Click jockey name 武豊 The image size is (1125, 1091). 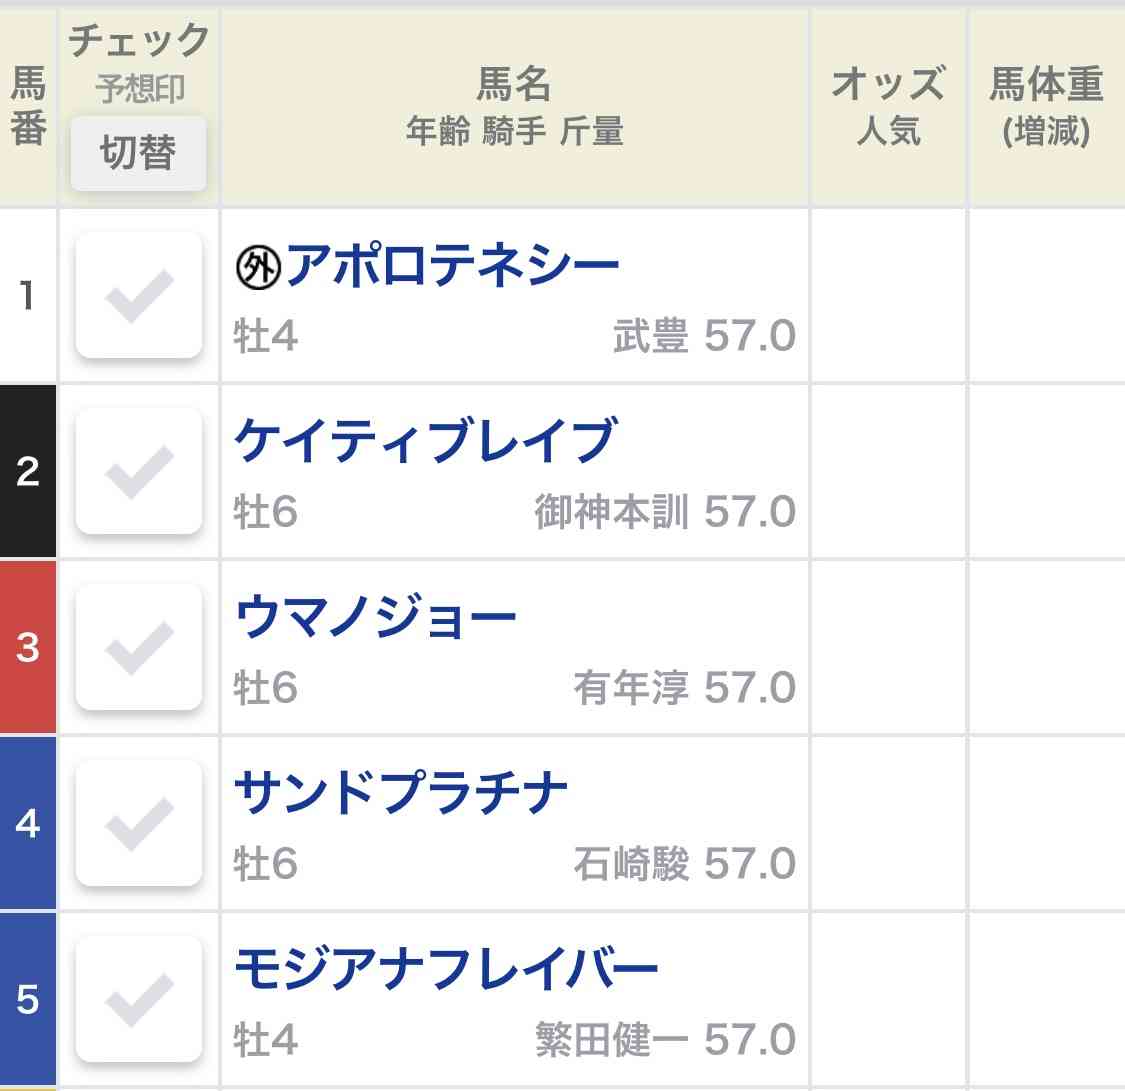pyautogui.click(x=651, y=336)
